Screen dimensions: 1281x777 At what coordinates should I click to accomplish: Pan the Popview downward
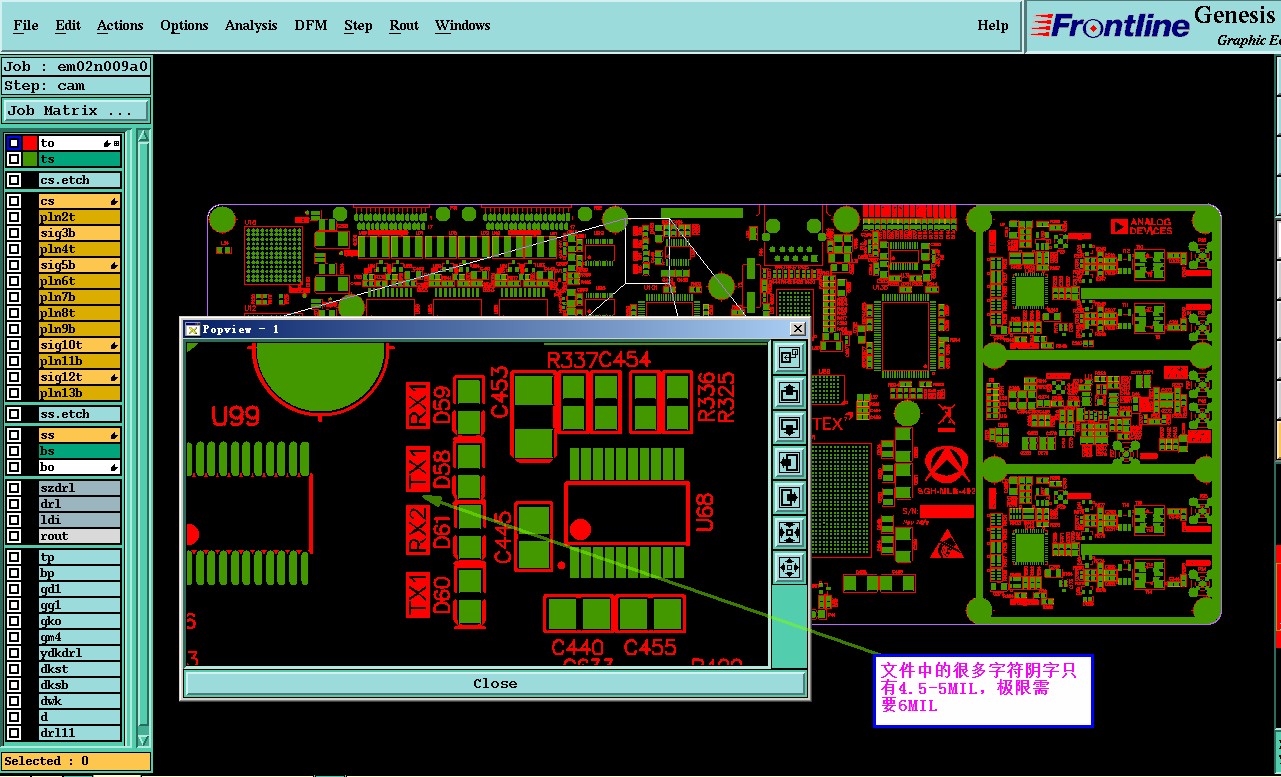[789, 428]
